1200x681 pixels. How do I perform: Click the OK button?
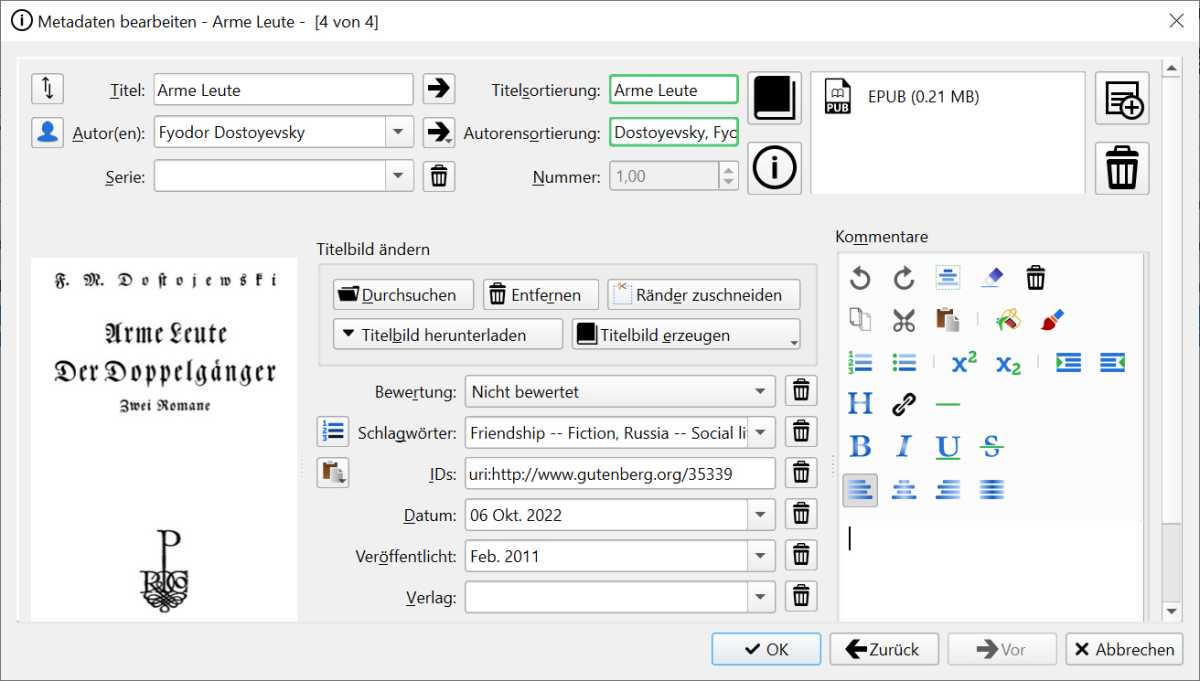766,649
